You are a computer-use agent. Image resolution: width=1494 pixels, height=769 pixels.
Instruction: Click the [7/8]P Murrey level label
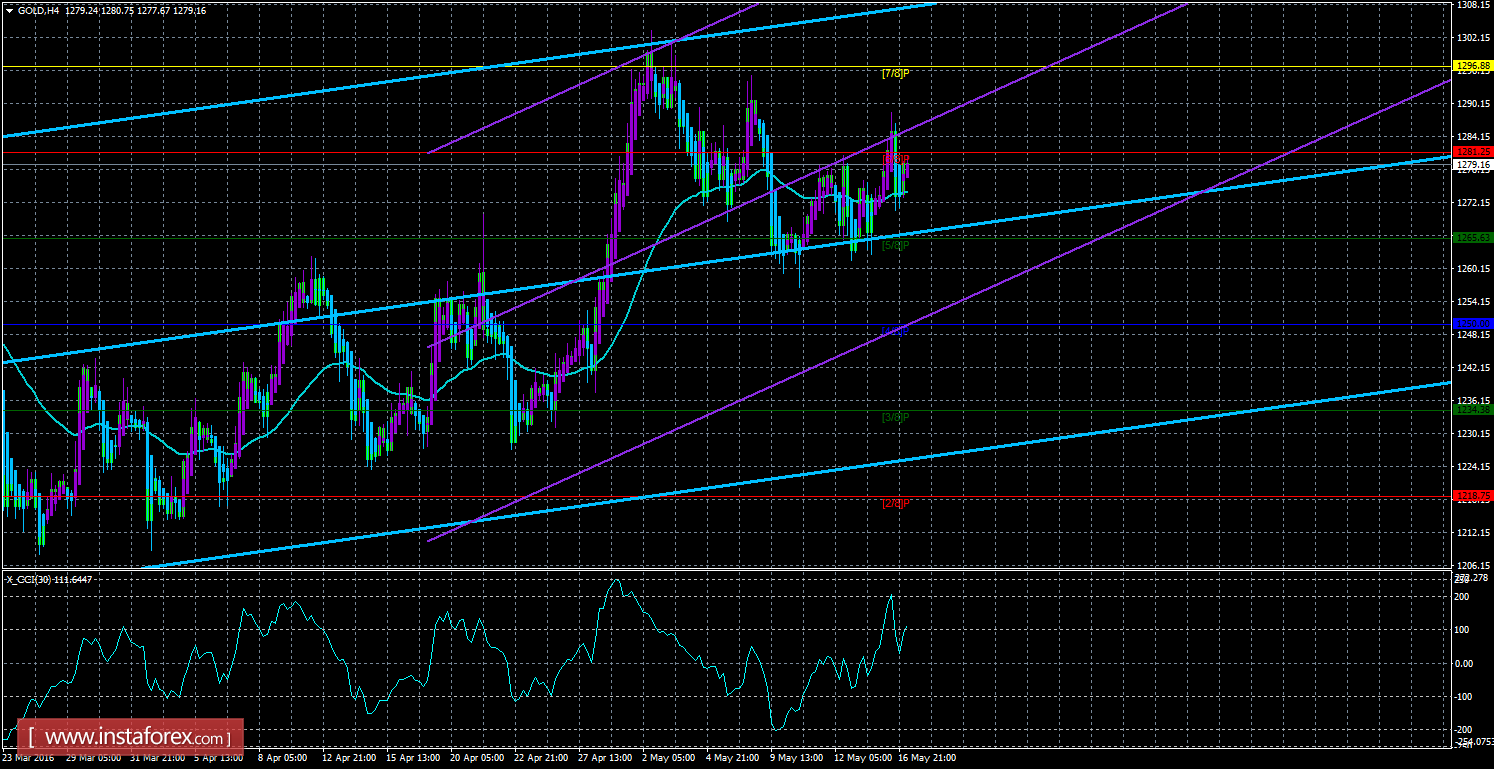pyautogui.click(x=895, y=73)
